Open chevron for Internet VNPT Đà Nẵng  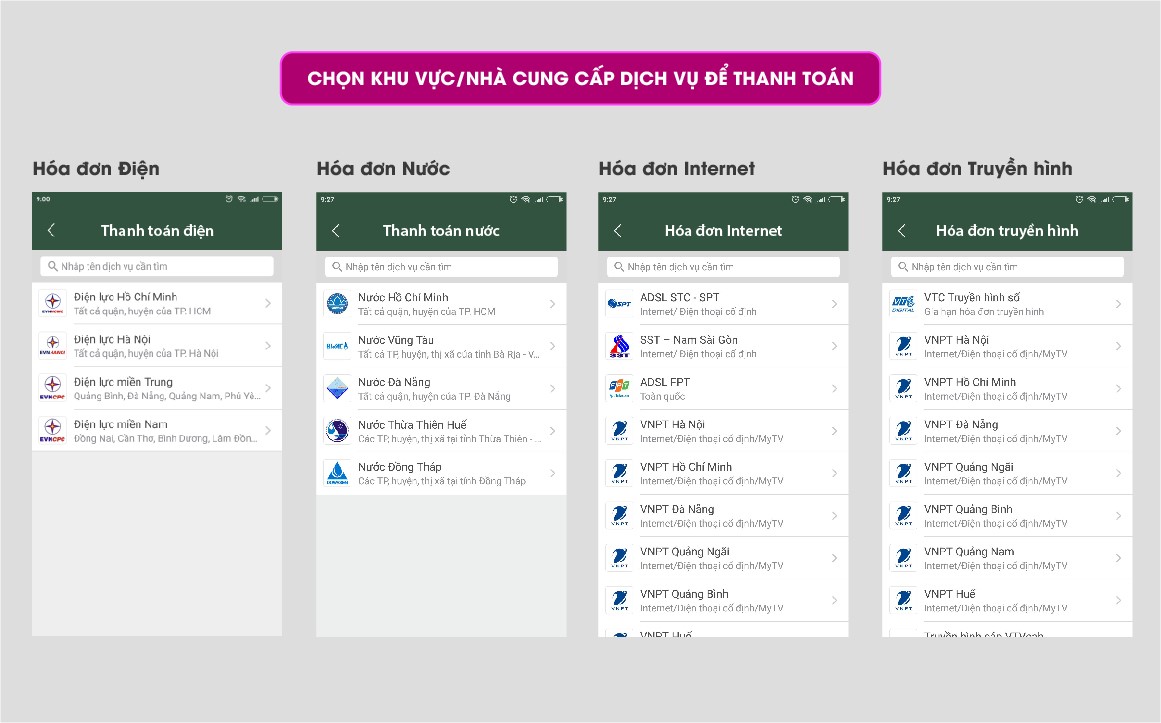[834, 516]
